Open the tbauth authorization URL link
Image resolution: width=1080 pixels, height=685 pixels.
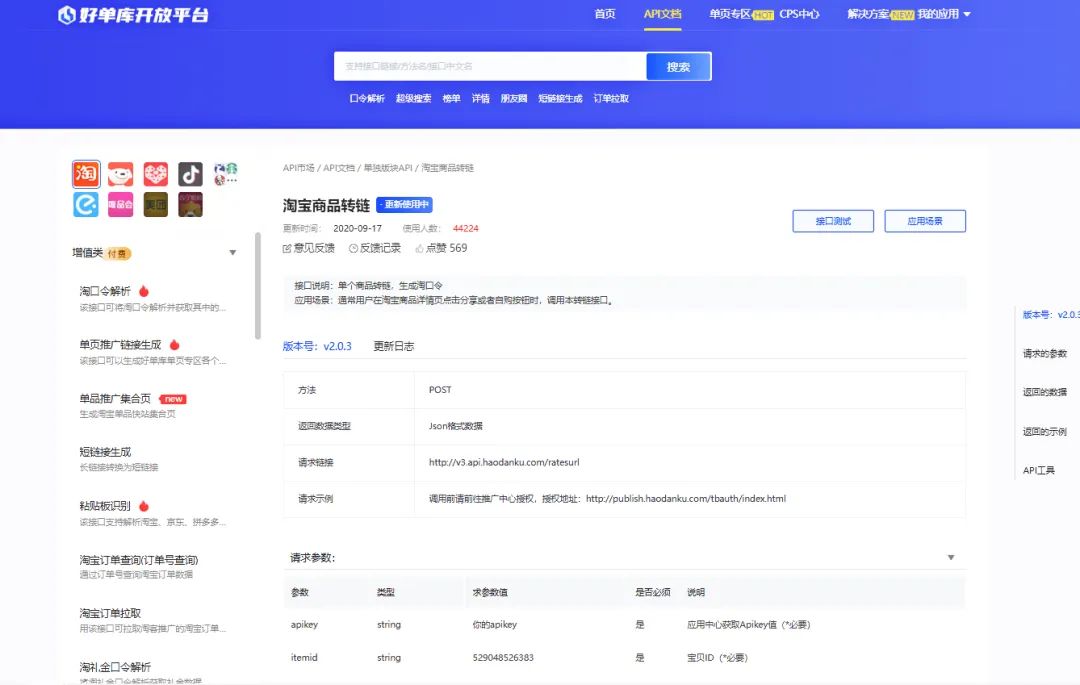pyautogui.click(x=686, y=499)
